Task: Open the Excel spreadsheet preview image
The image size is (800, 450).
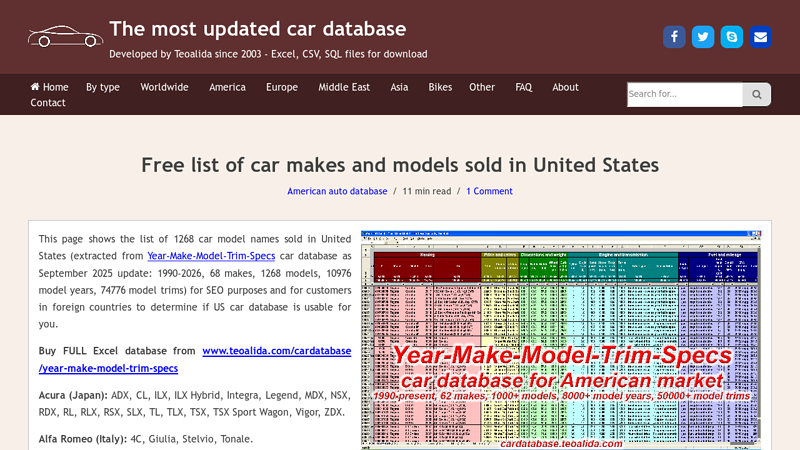Action: coord(561,340)
